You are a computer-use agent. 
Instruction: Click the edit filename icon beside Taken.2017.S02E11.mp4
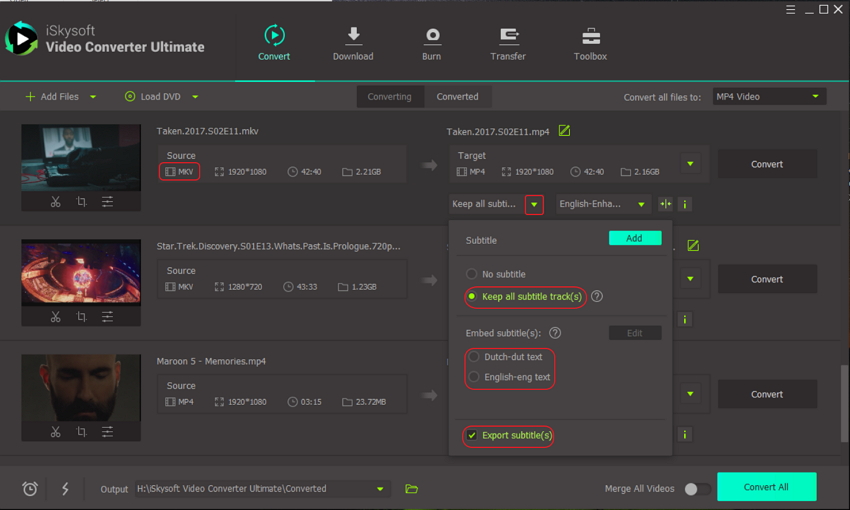pyautogui.click(x=565, y=131)
